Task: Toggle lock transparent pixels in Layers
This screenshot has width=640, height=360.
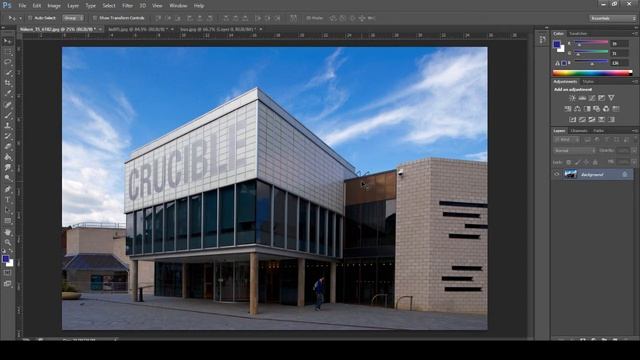Action: click(x=568, y=162)
